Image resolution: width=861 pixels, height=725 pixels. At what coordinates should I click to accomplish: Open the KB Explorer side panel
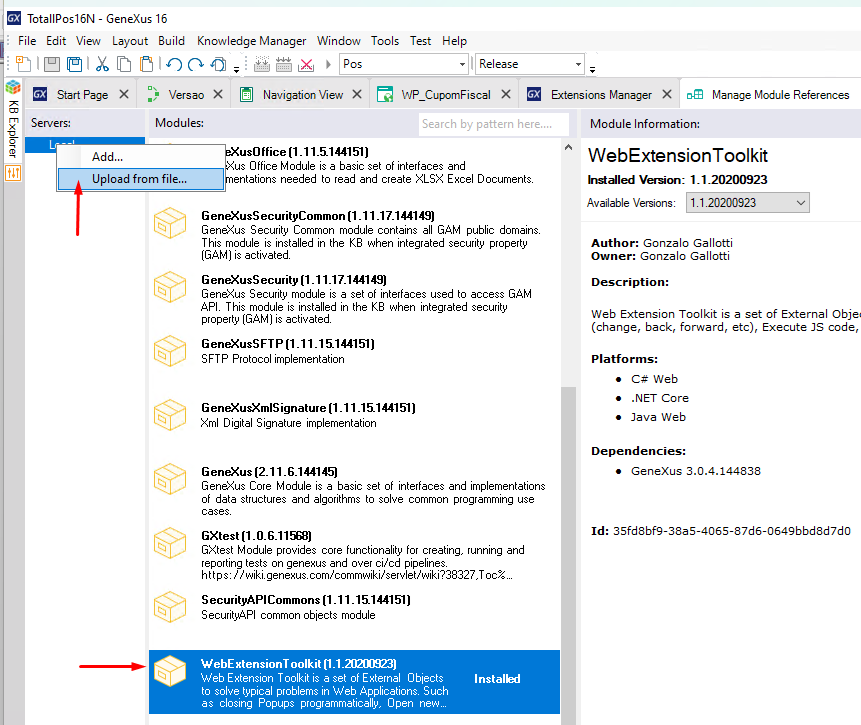click(x=13, y=119)
